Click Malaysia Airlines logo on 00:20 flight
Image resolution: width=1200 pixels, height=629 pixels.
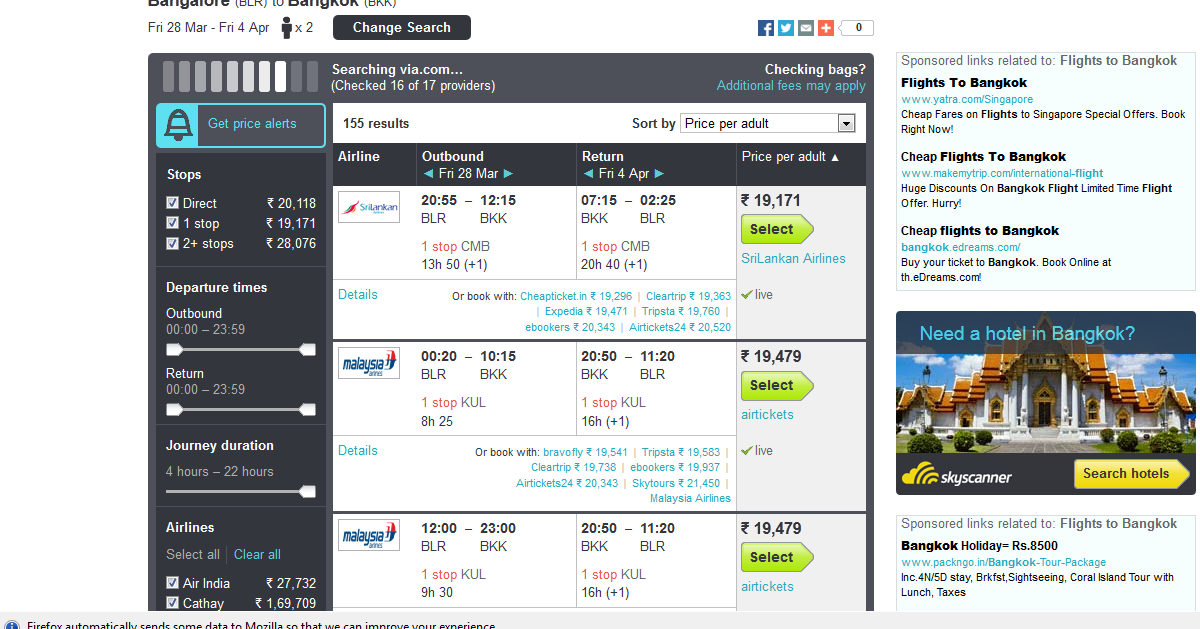369,363
